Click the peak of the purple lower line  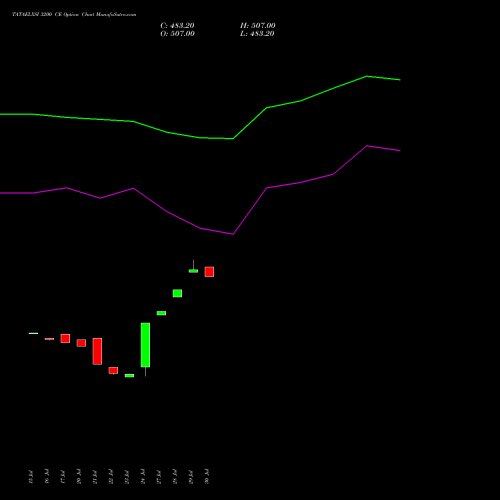(367, 146)
